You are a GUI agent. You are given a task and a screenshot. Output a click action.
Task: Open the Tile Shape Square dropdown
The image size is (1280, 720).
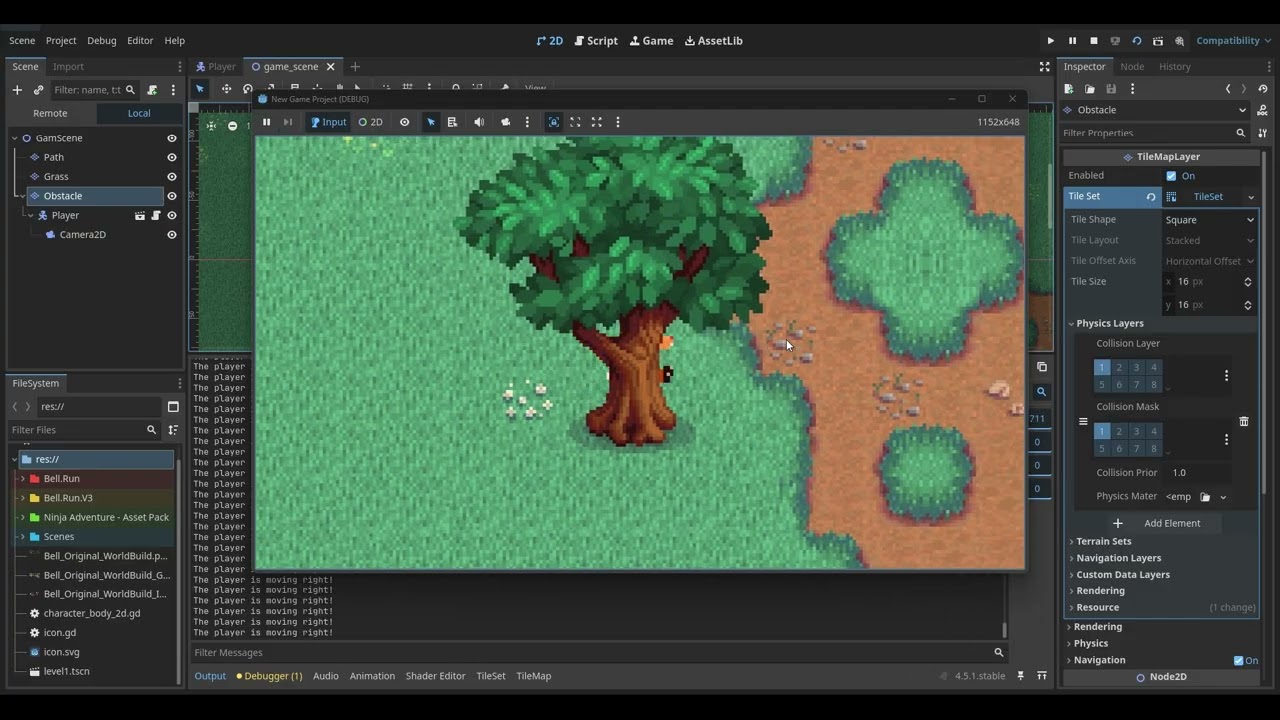(1210, 220)
